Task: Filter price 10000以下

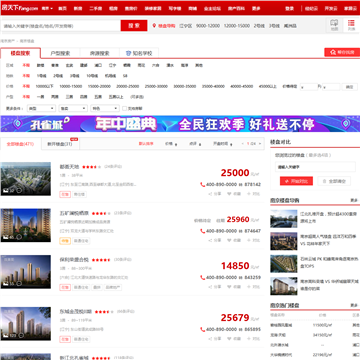Action: (x=45, y=86)
